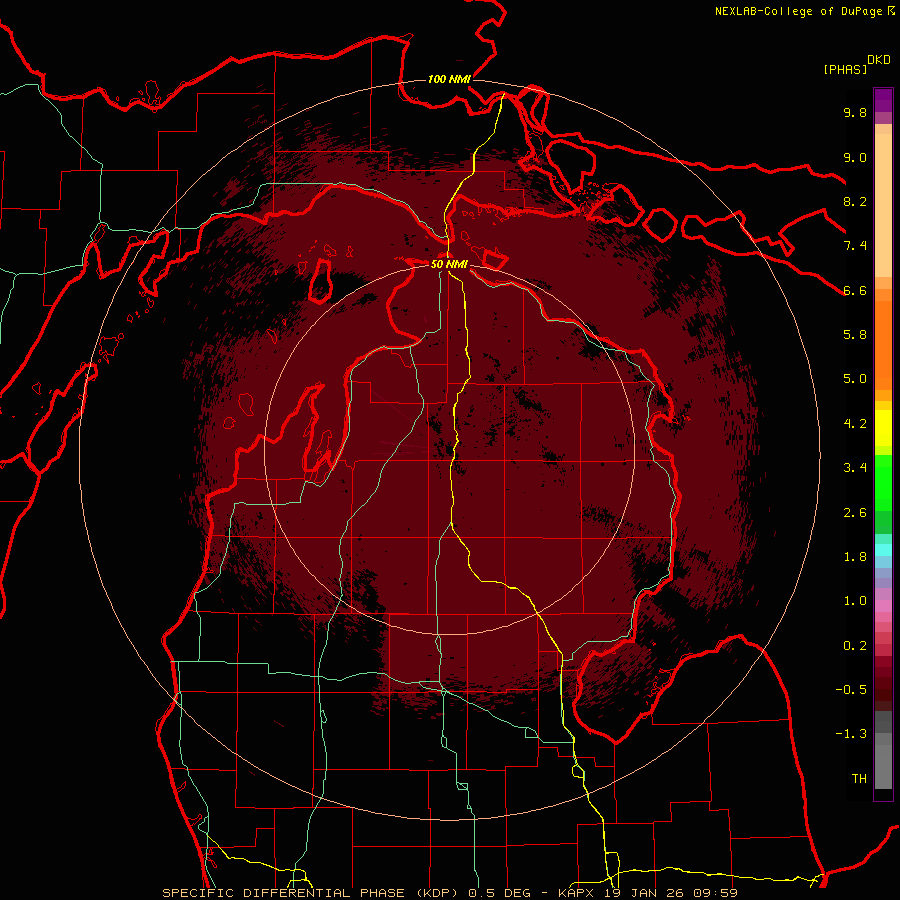The height and width of the screenshot is (900, 900).
Task: Click the 50 NMI range ring label
Action: point(449,264)
